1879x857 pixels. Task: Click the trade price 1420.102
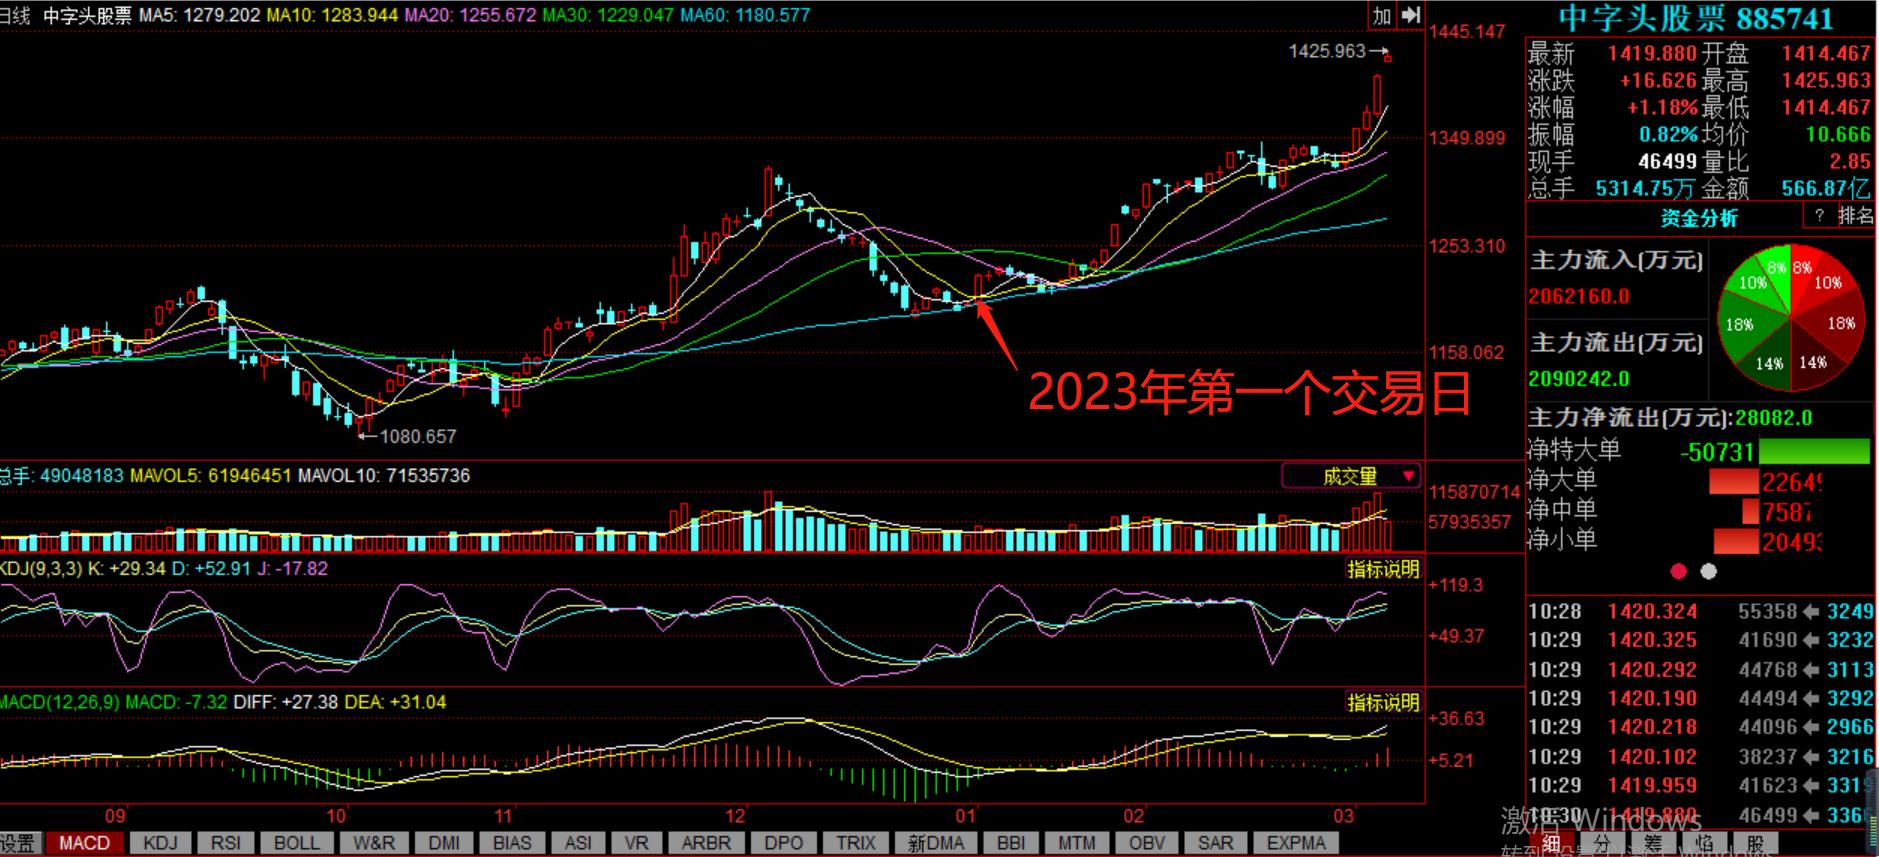(1652, 756)
